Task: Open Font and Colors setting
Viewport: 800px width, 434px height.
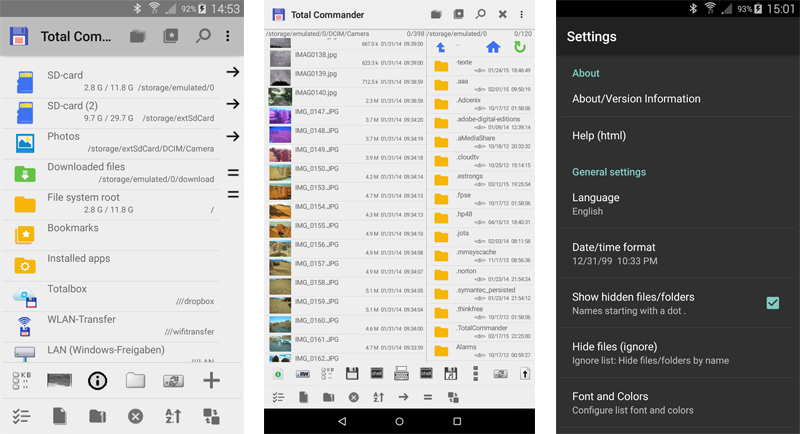Action: (678, 403)
